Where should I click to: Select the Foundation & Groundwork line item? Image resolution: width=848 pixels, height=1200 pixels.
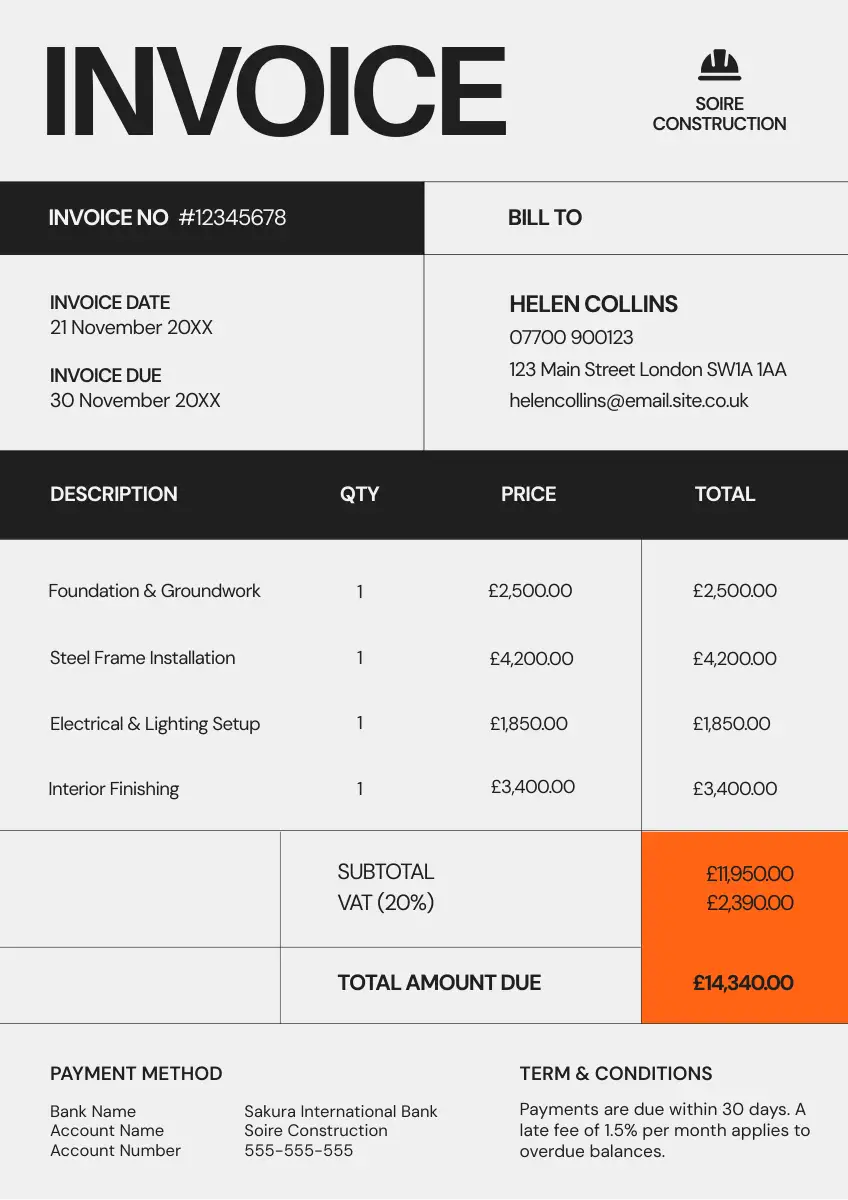(x=154, y=591)
